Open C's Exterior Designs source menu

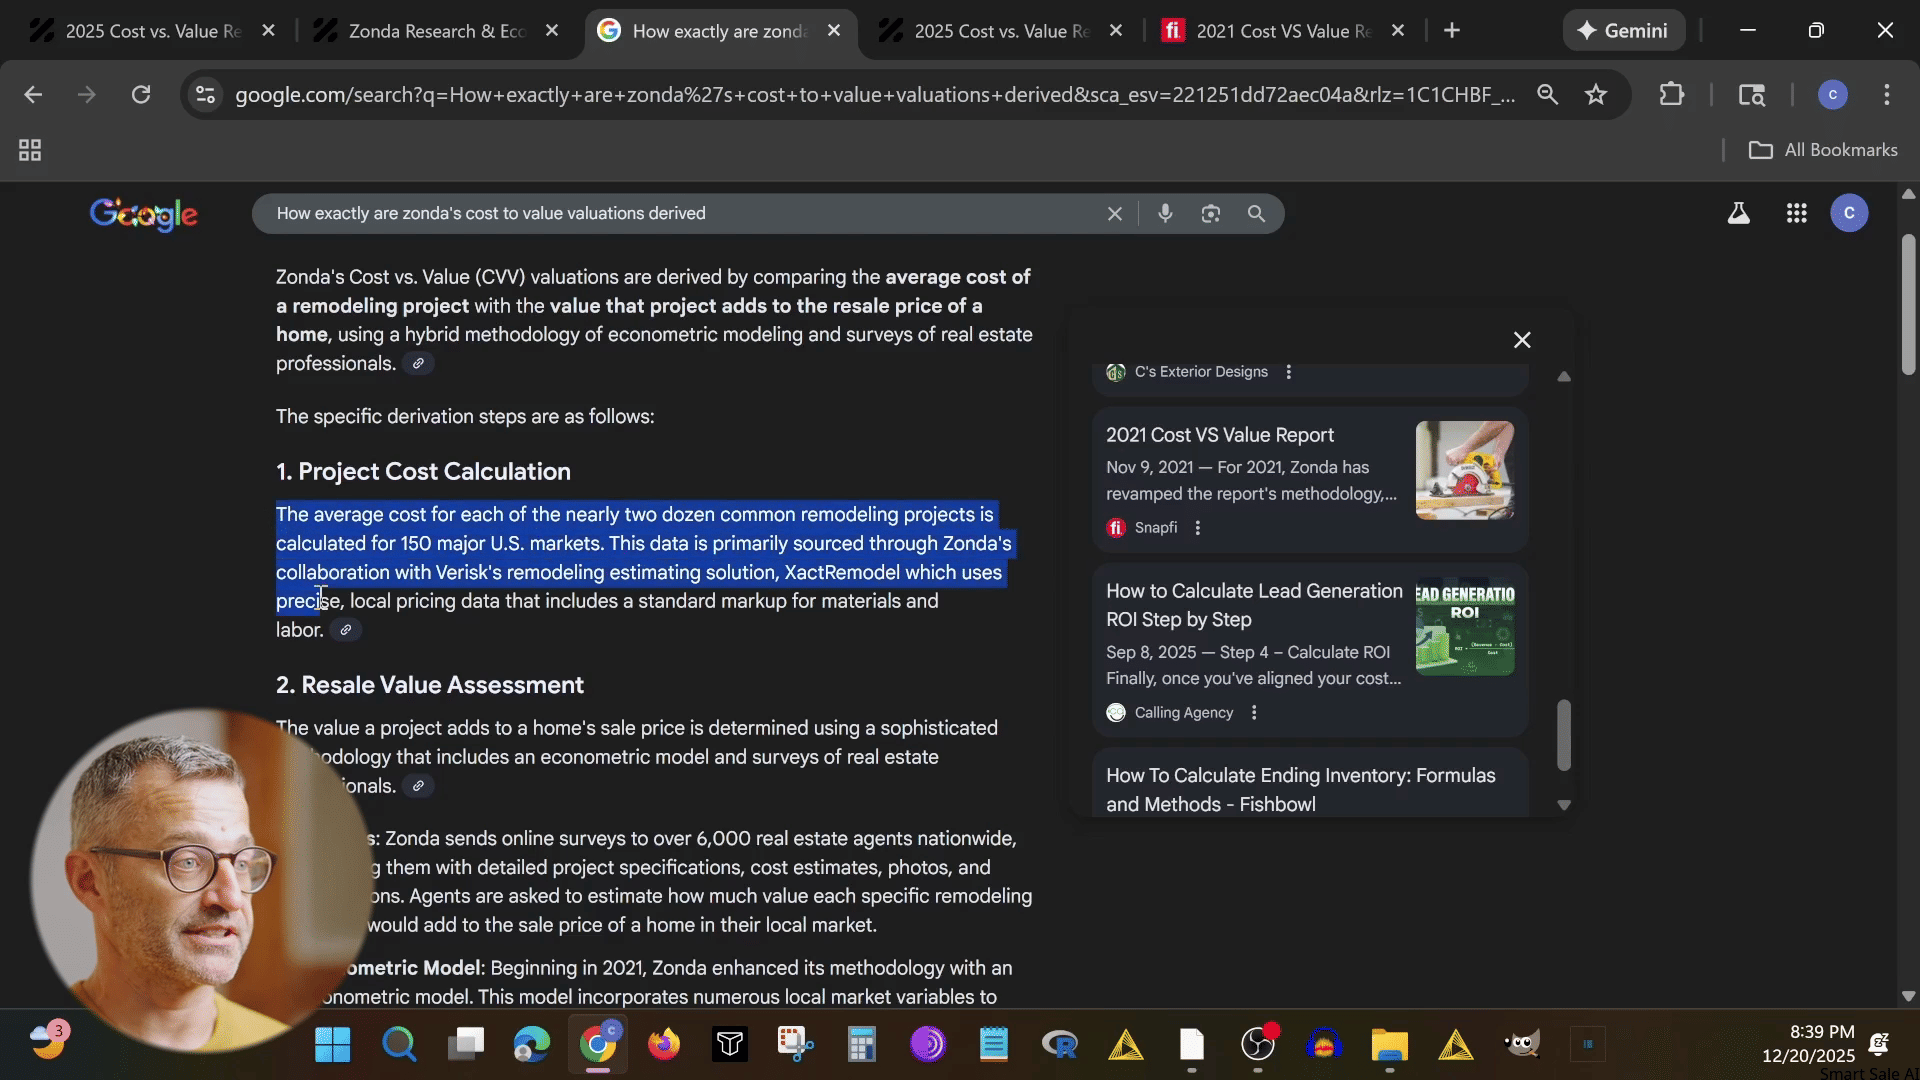(1288, 372)
